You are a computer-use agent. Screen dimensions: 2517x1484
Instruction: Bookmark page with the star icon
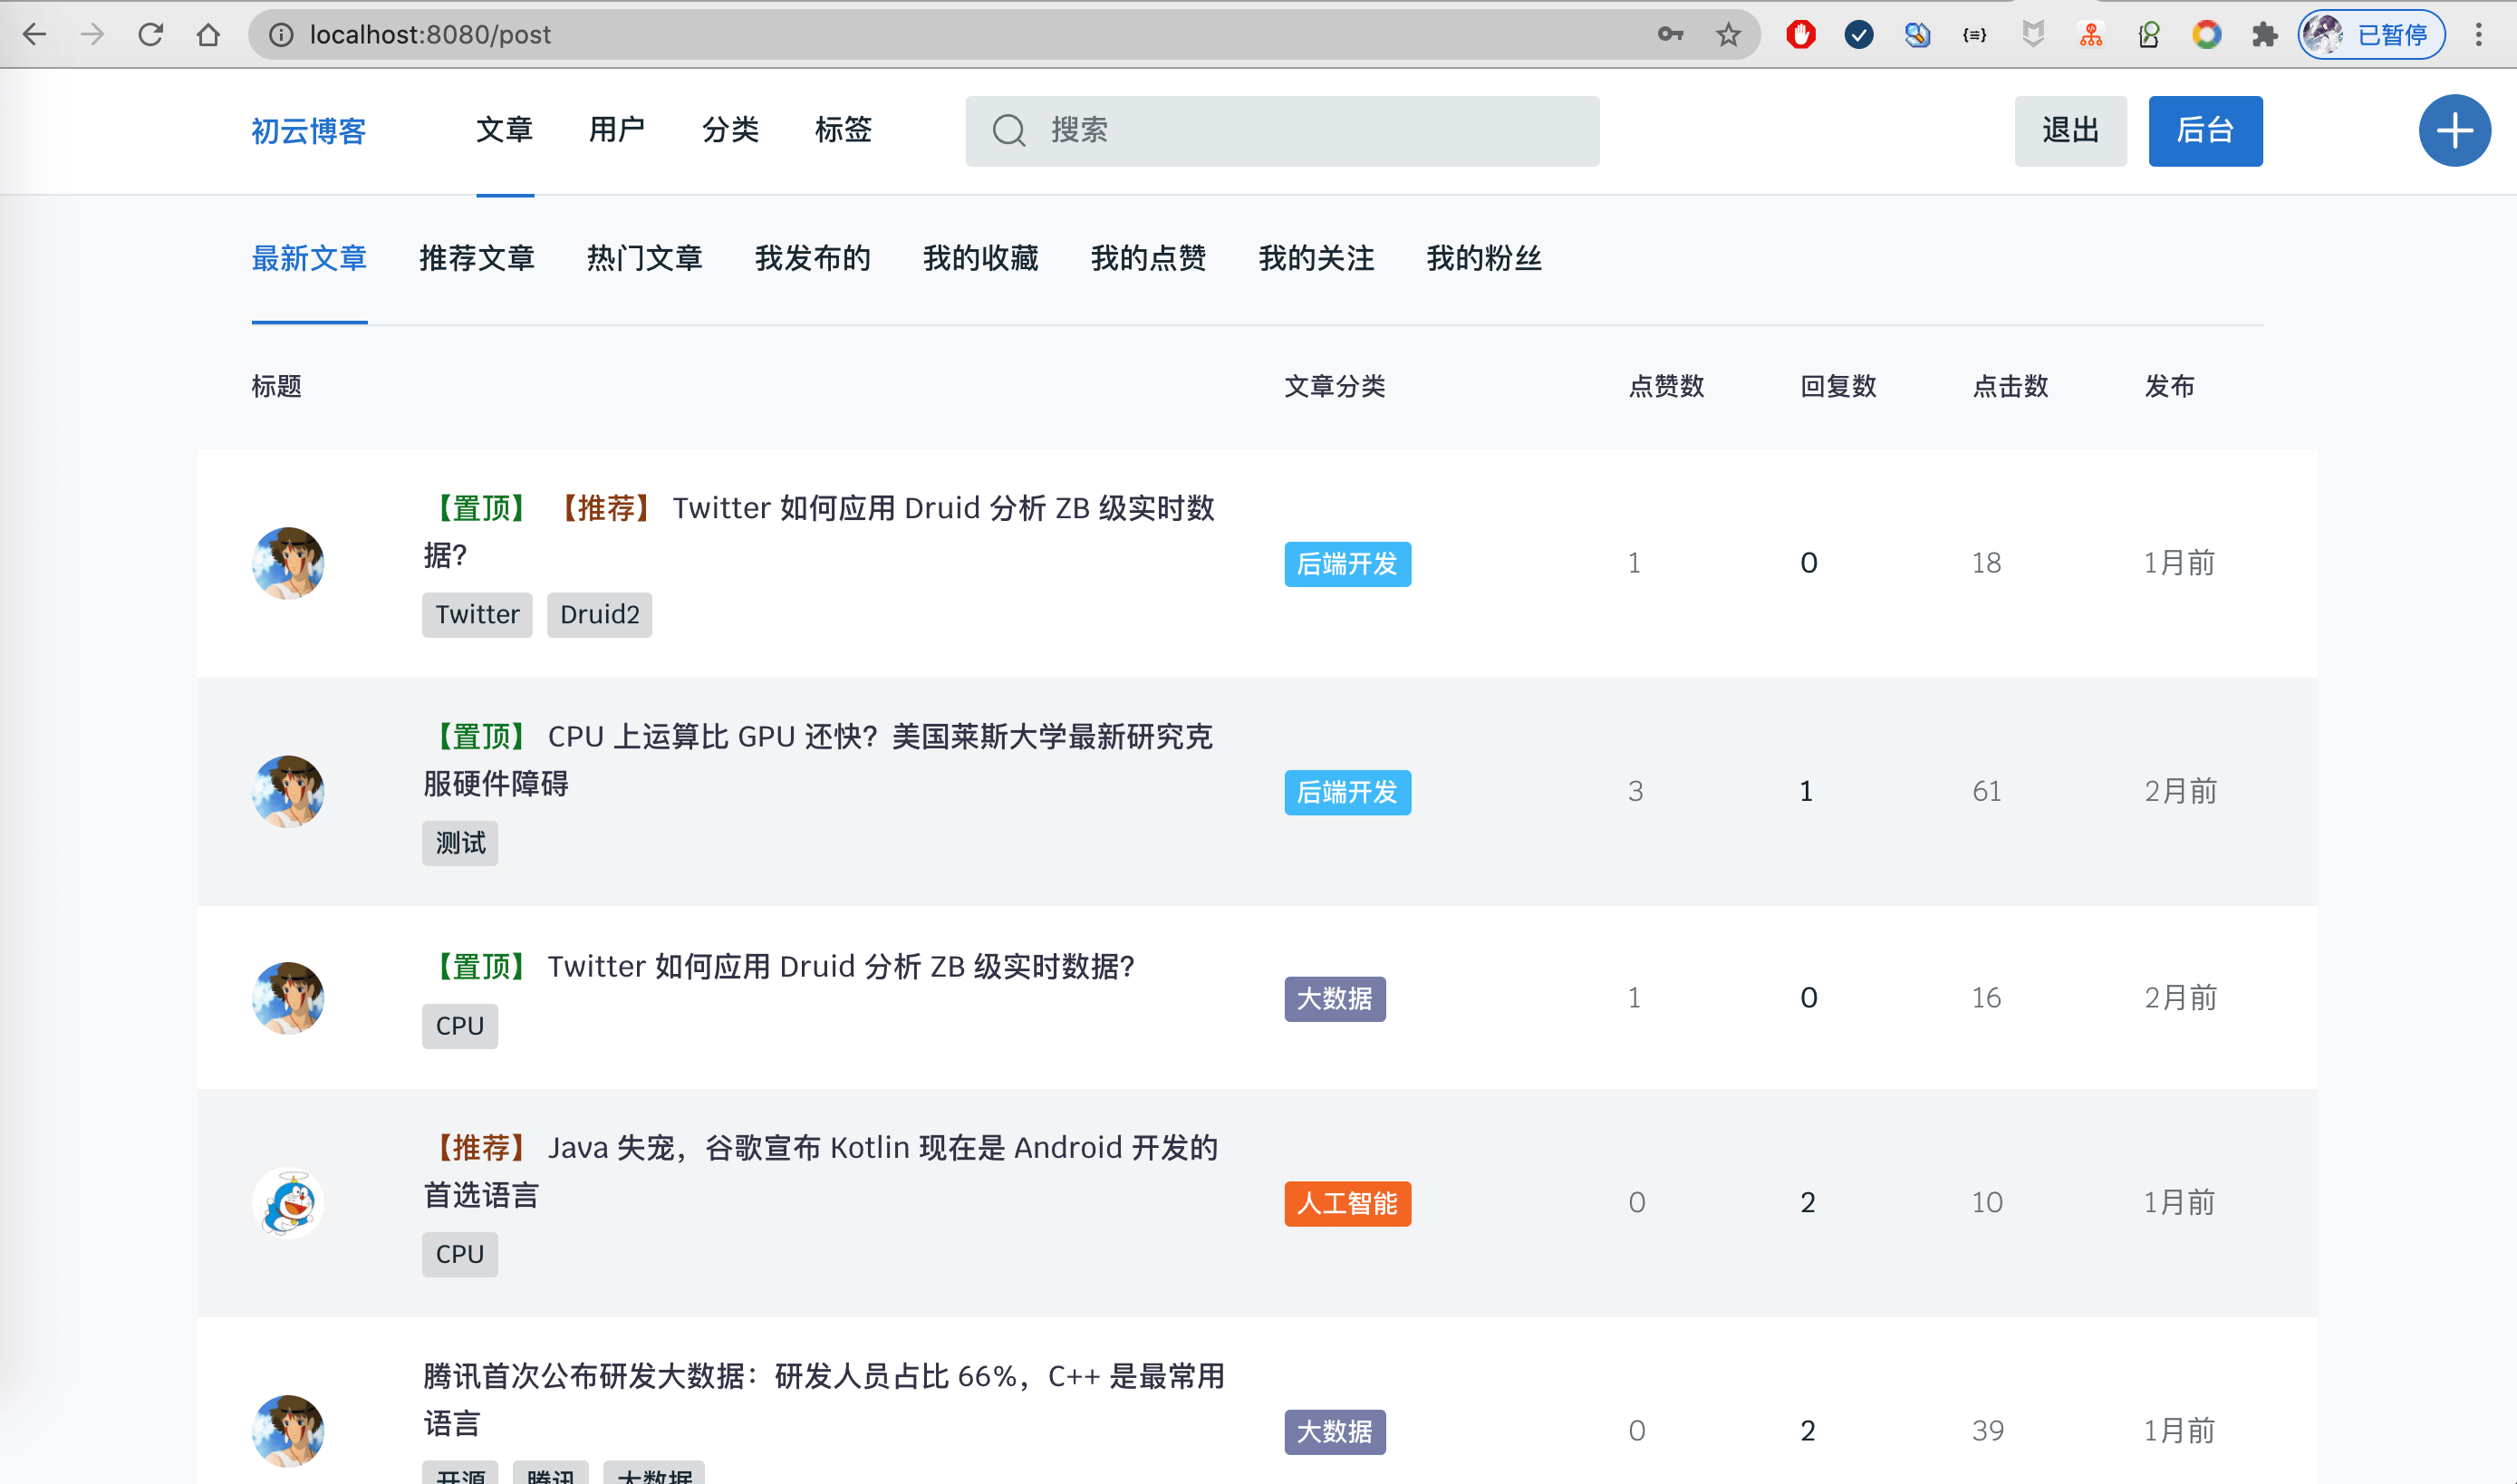(1728, 35)
